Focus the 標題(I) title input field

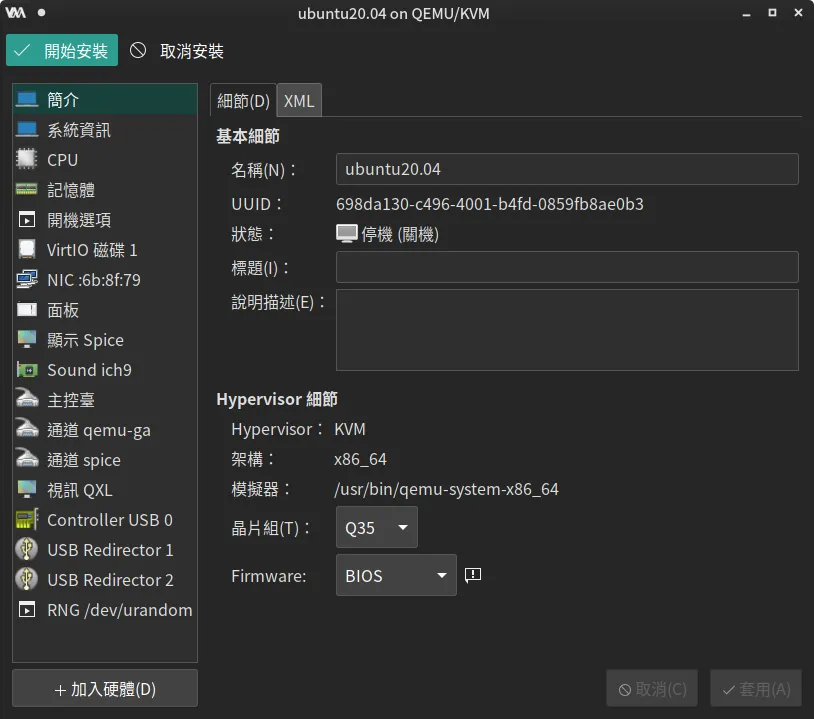click(x=566, y=267)
